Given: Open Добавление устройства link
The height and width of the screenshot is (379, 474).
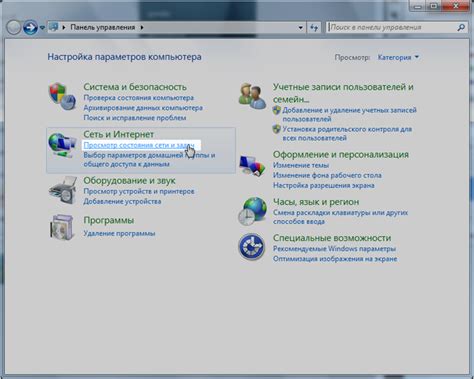Looking at the screenshot, I should (x=122, y=201).
